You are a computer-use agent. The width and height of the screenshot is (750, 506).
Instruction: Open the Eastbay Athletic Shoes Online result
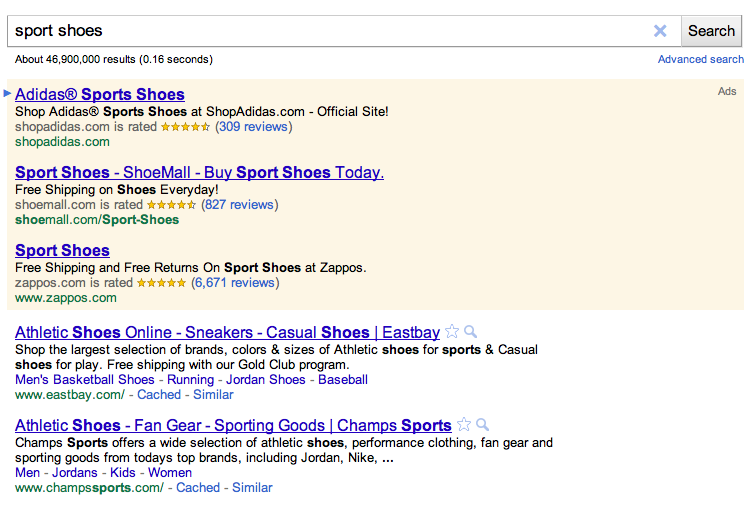pyautogui.click(x=227, y=332)
